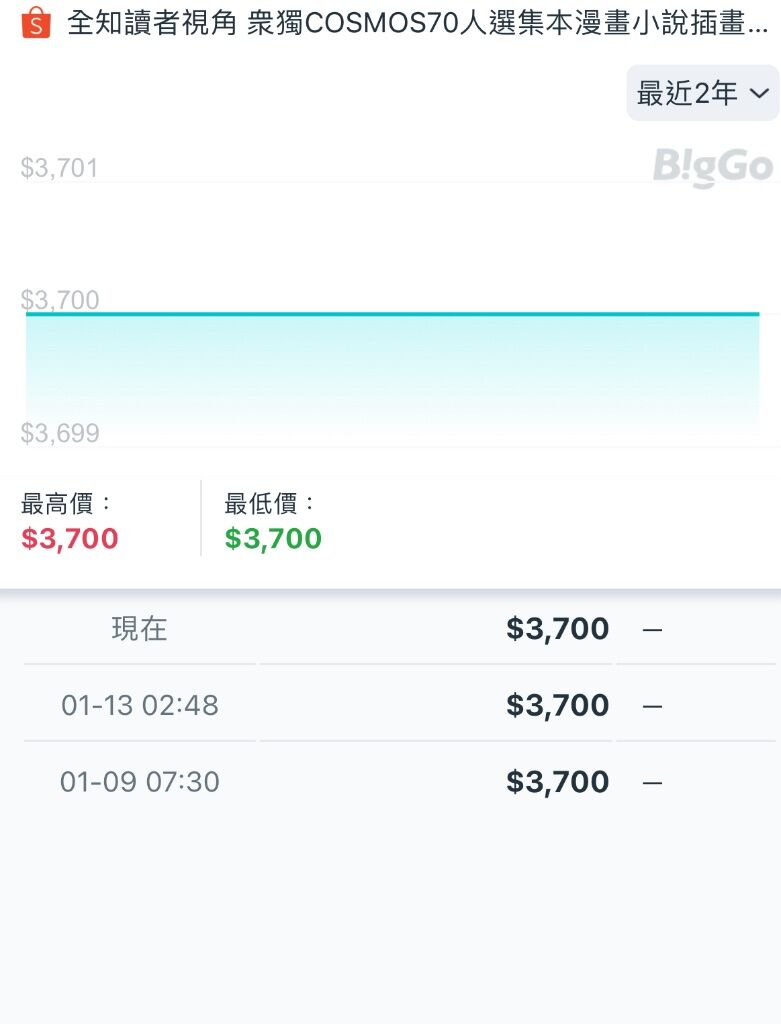
Task: Click the $3,701 axis label
Action: (x=59, y=168)
